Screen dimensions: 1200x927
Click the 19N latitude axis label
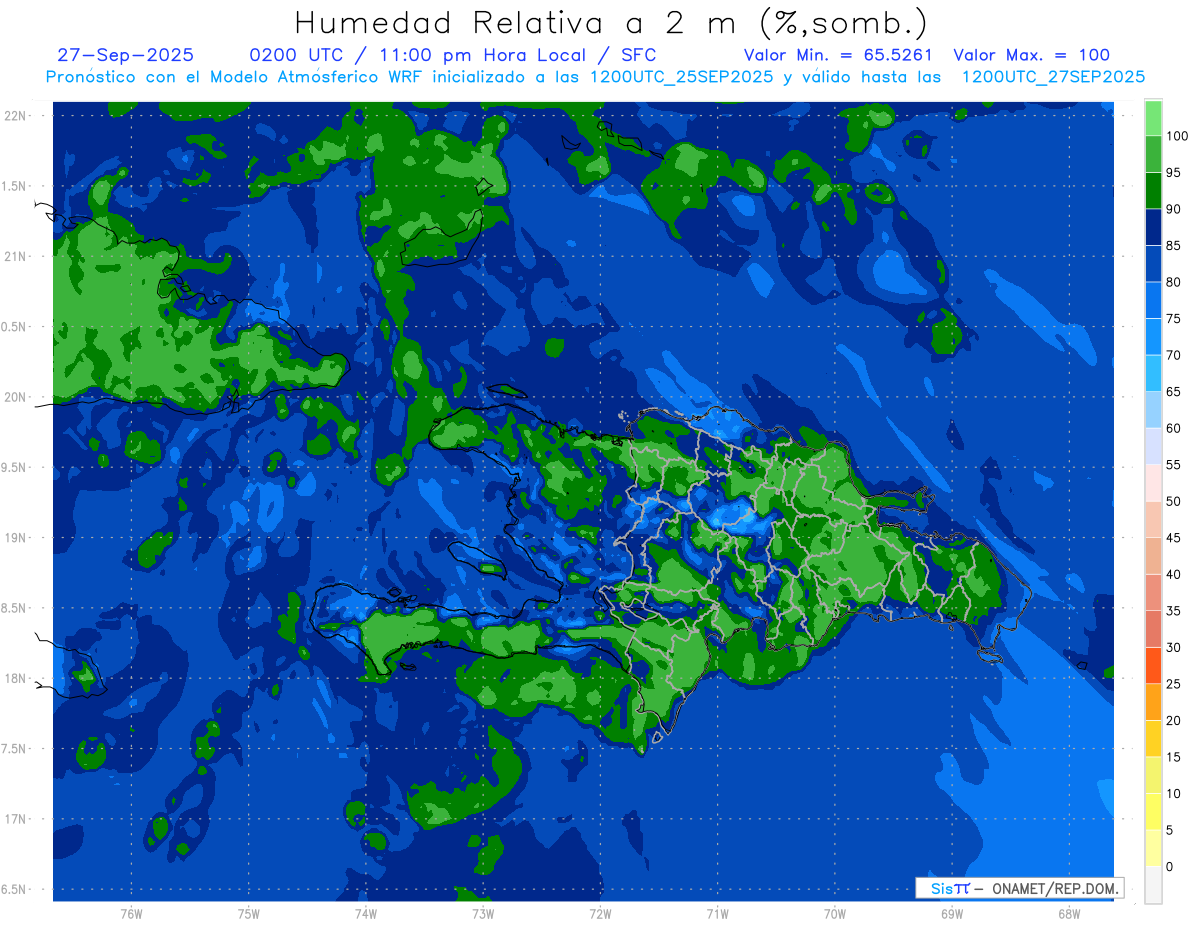pyautogui.click(x=15, y=538)
